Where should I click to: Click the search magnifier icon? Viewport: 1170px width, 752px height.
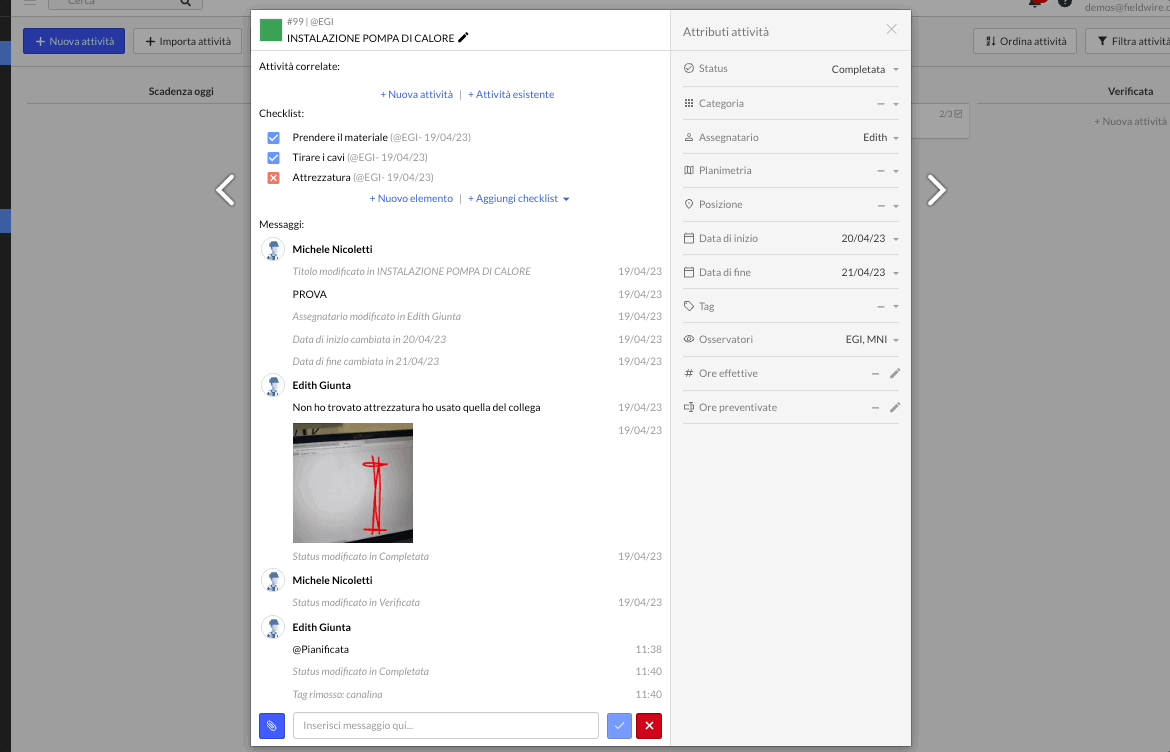[185, 3]
